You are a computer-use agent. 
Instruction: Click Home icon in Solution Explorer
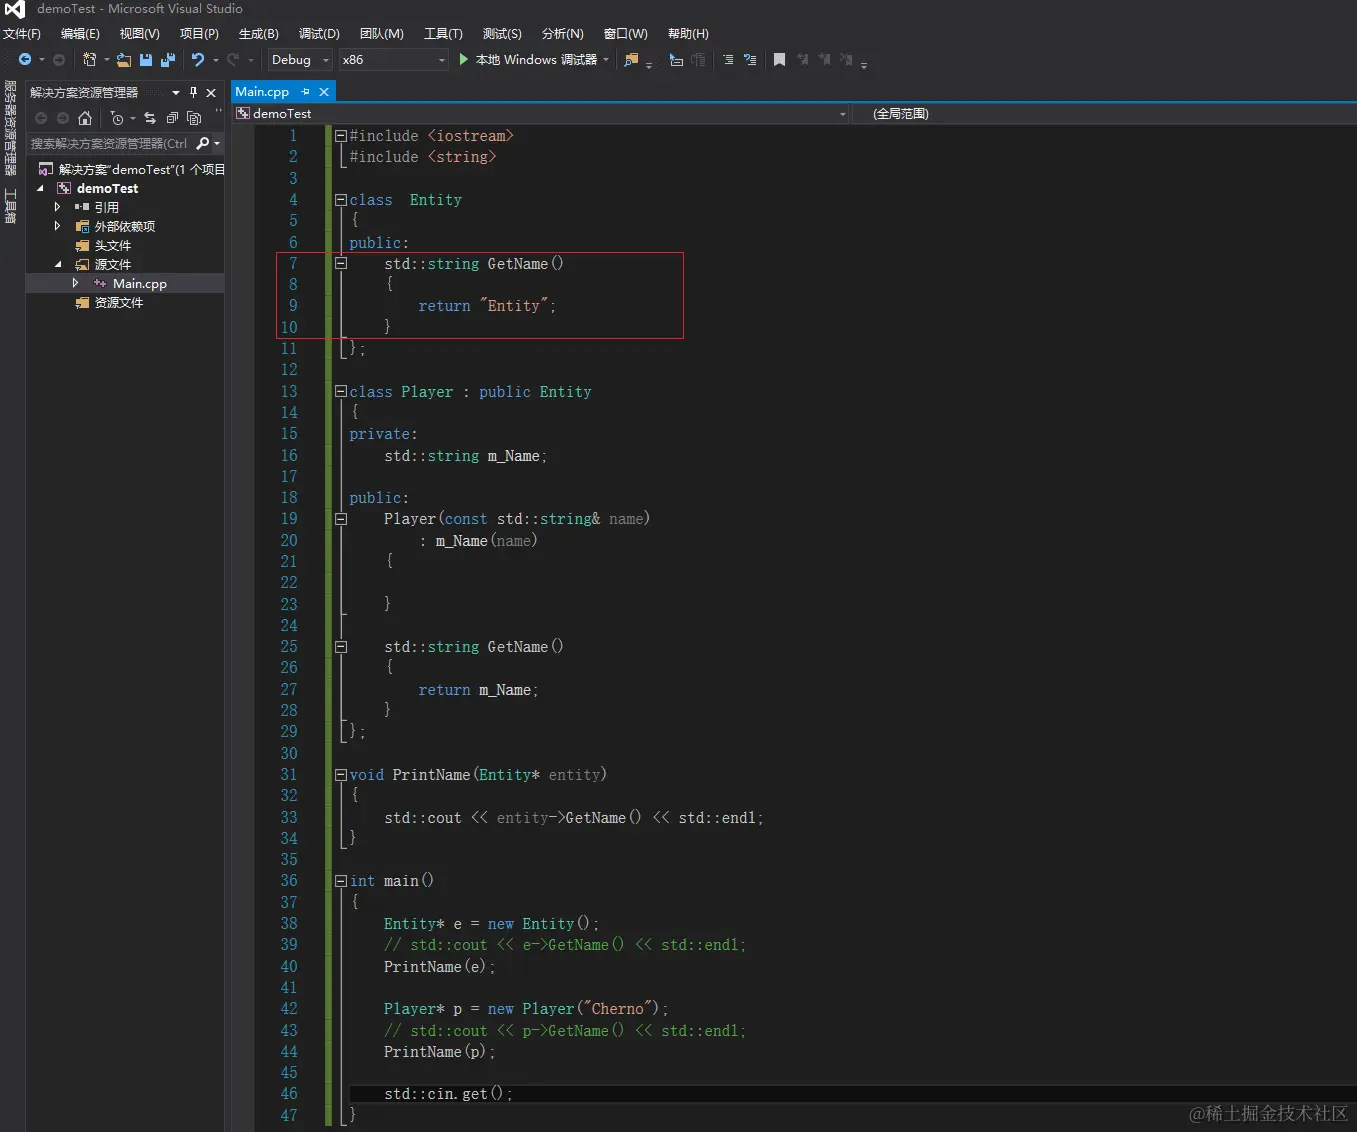pos(85,118)
